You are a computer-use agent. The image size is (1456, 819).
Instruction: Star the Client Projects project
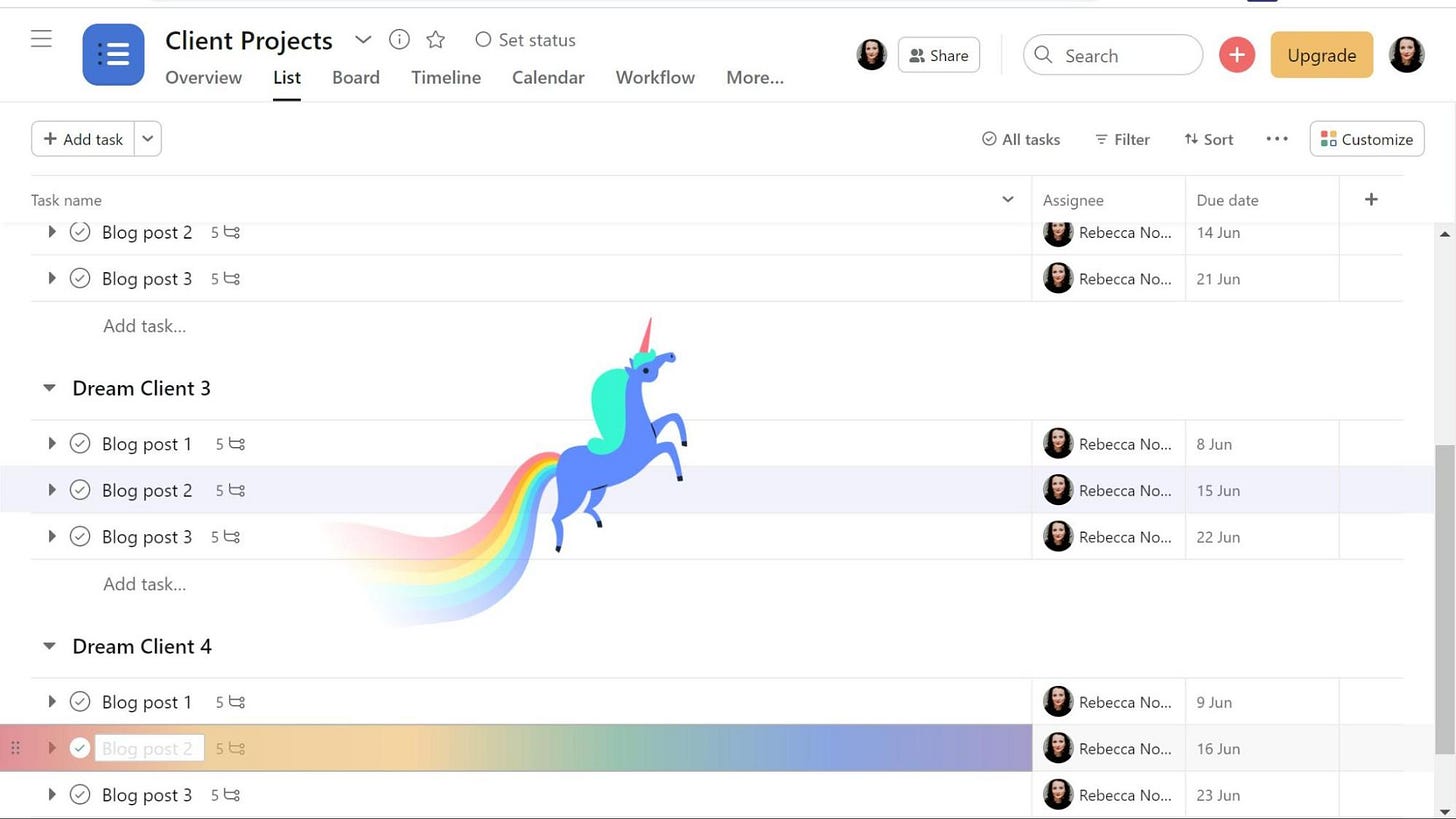pos(435,39)
